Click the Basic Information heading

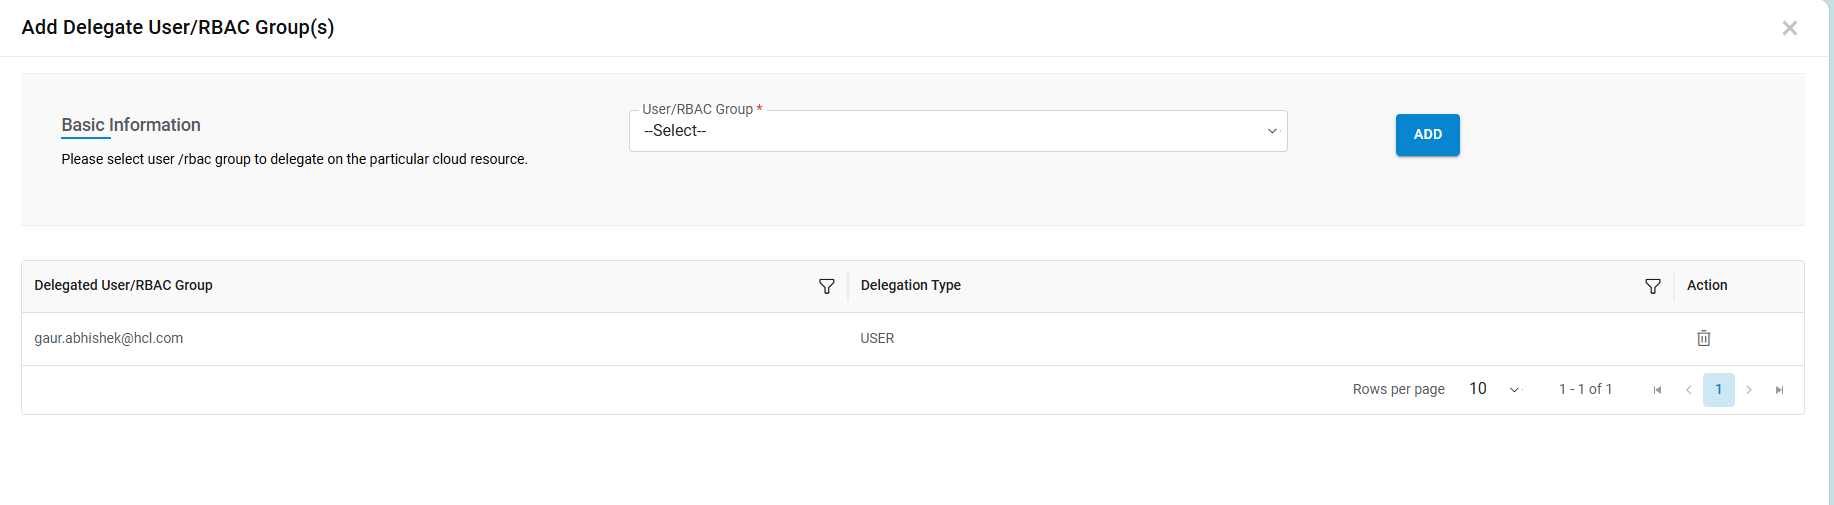click(x=131, y=125)
